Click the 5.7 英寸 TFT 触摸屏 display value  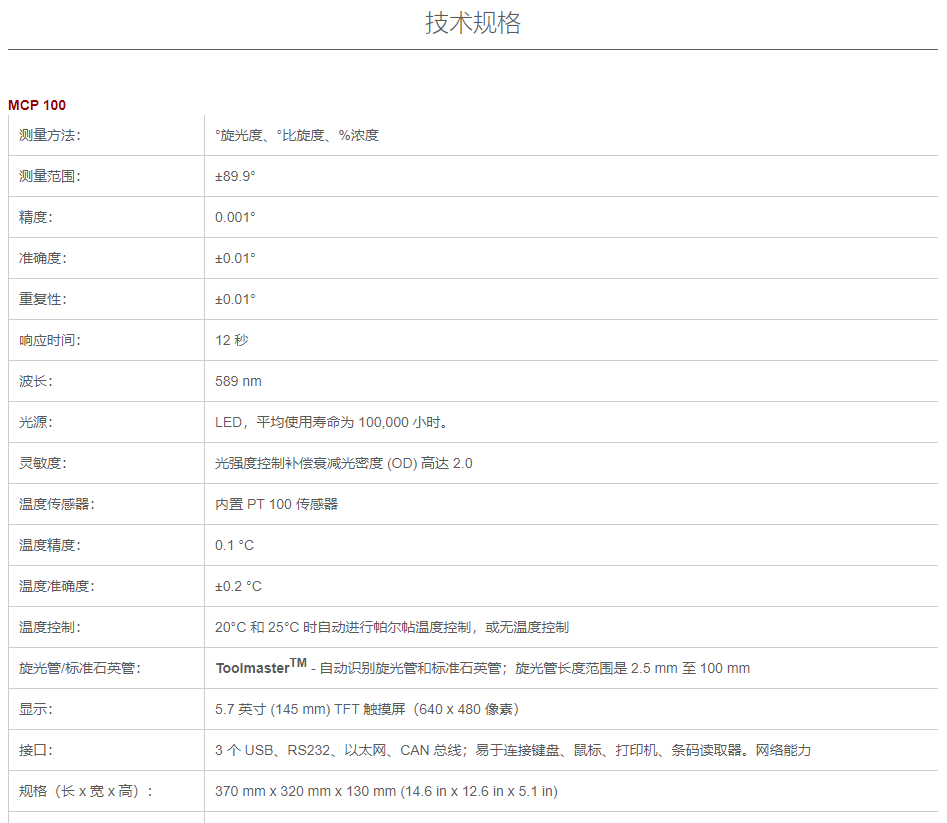point(366,709)
